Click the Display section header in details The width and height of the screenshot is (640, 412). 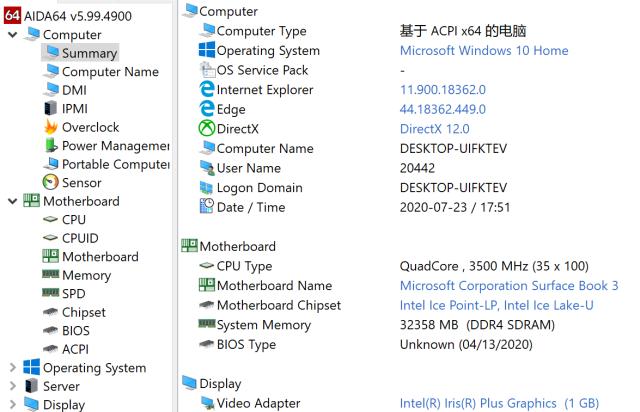coord(220,384)
